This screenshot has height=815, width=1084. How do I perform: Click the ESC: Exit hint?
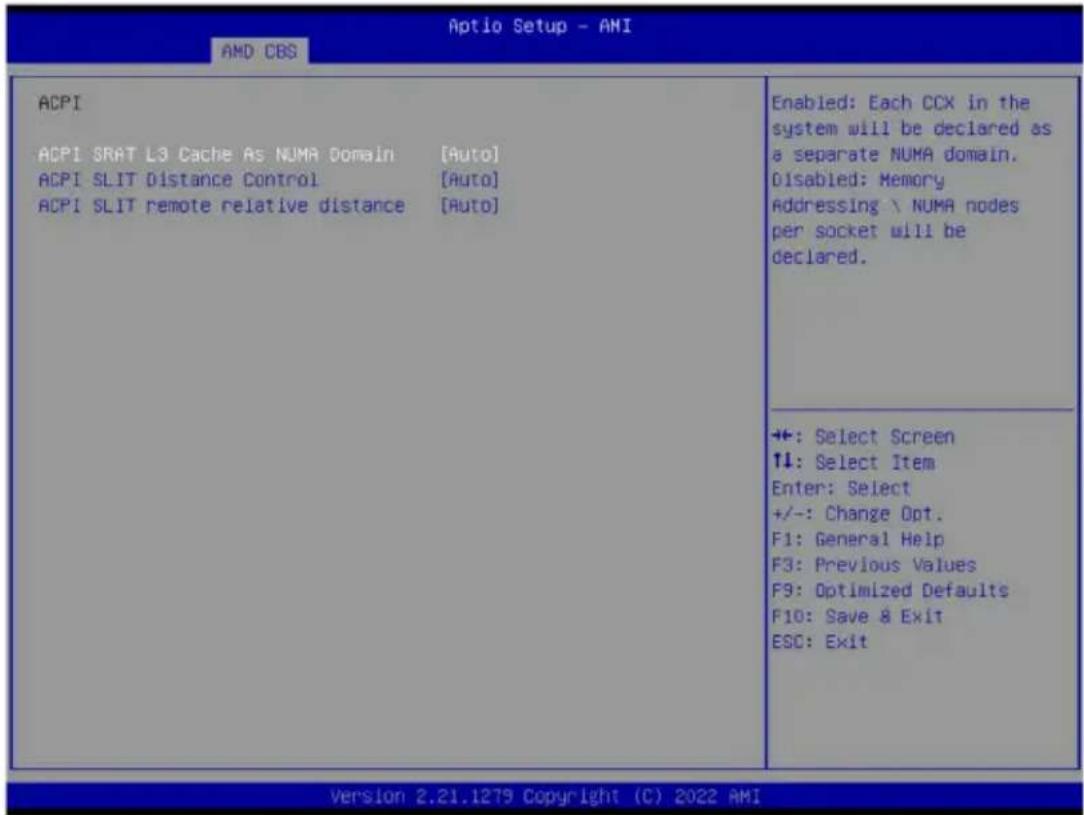[x=819, y=641]
